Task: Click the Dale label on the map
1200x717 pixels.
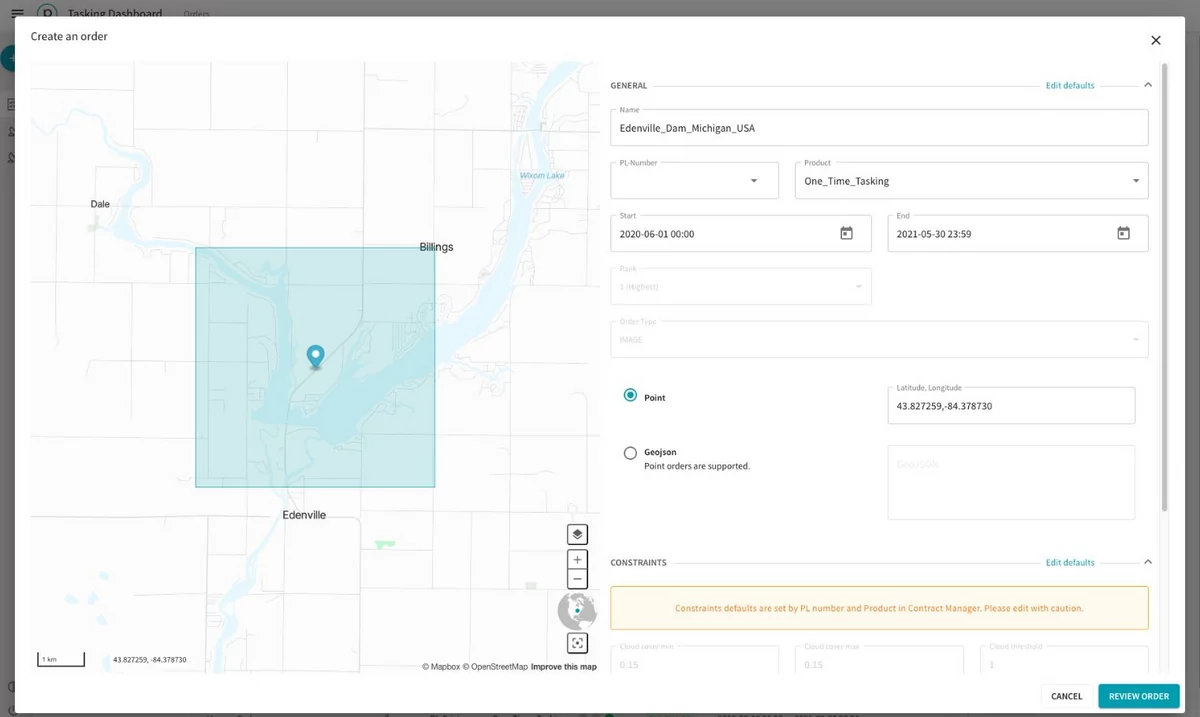Action: (x=100, y=204)
